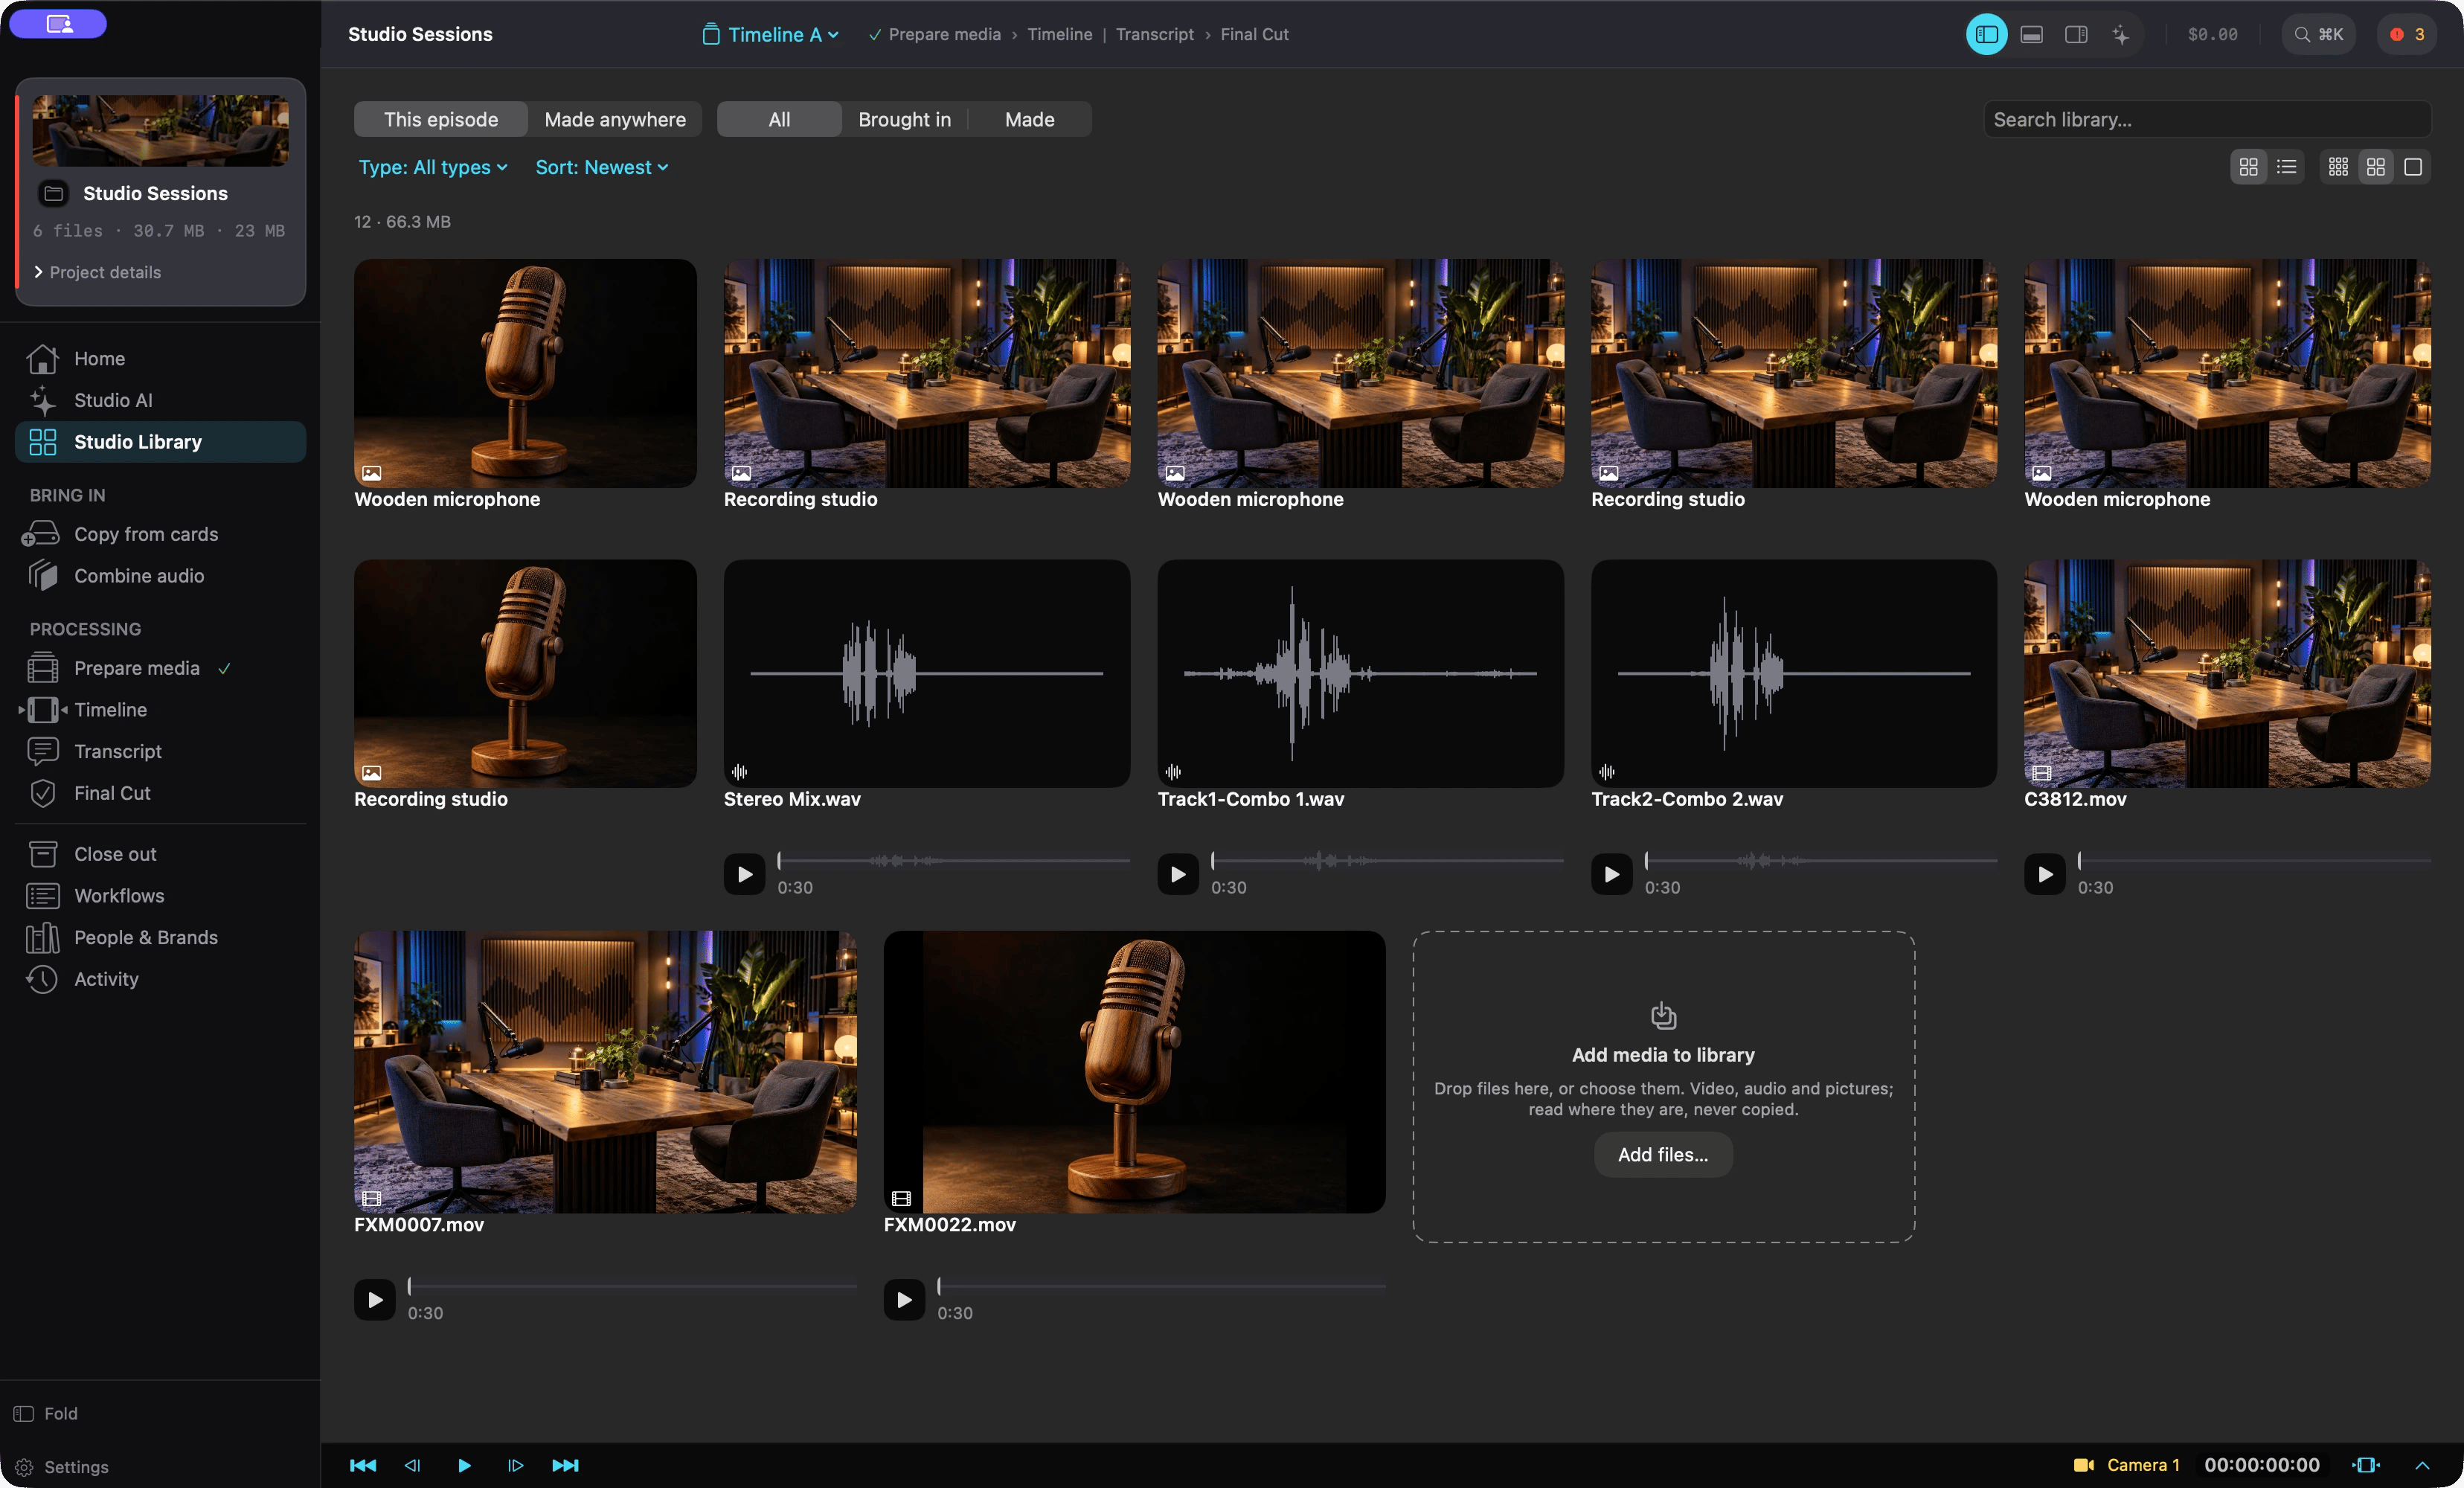Click the red notification badge showing 3
The height and width of the screenshot is (1488, 2464).
point(2408,34)
